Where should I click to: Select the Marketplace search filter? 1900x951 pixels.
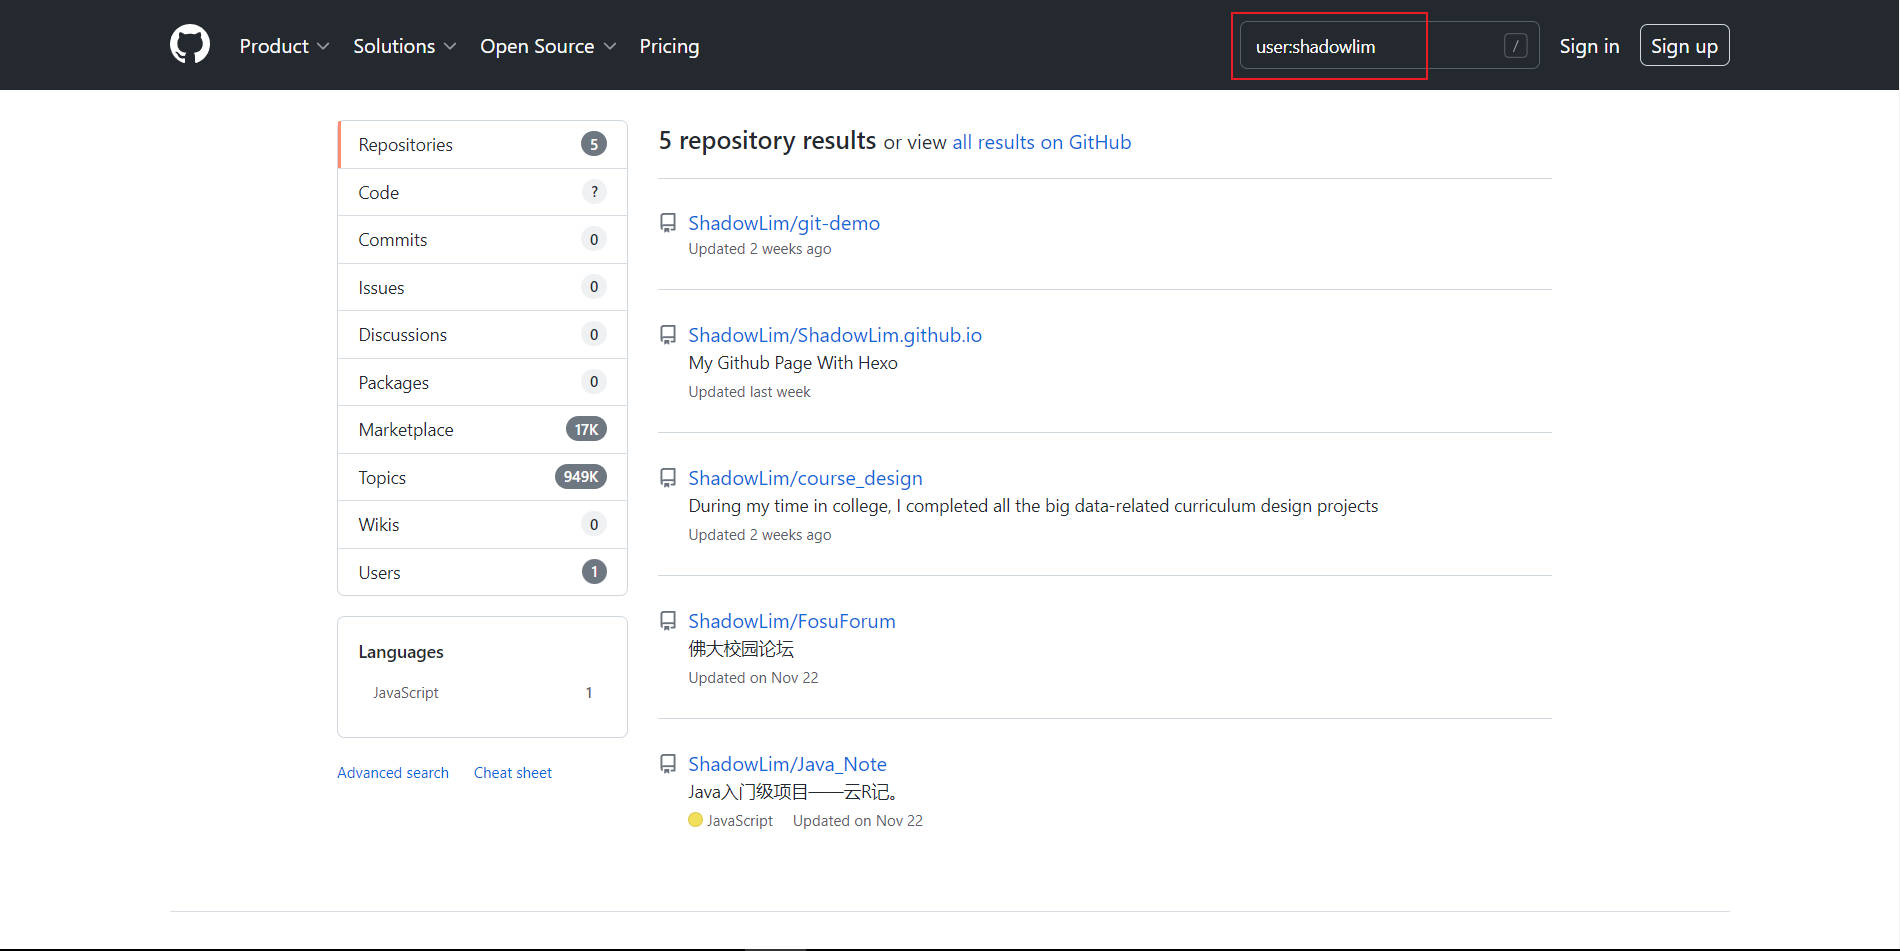click(483, 430)
